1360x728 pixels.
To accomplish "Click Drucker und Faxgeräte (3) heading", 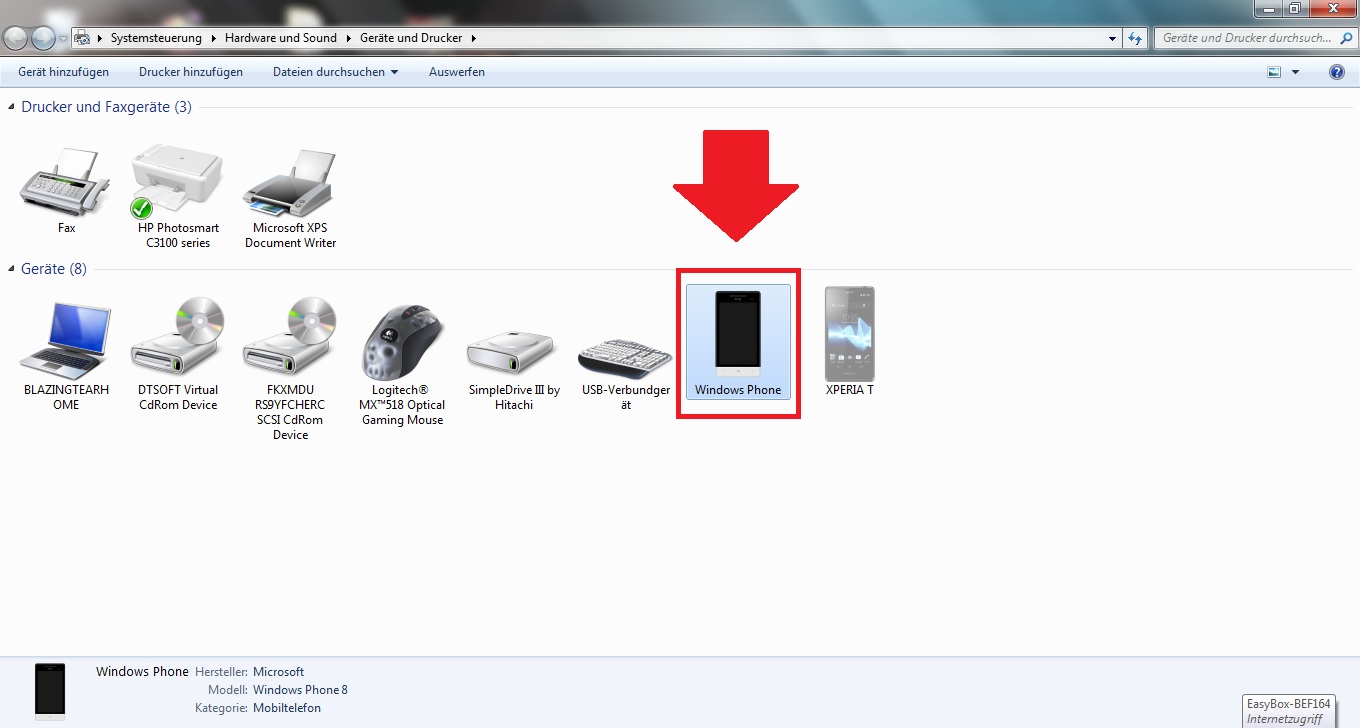I will (x=106, y=107).
